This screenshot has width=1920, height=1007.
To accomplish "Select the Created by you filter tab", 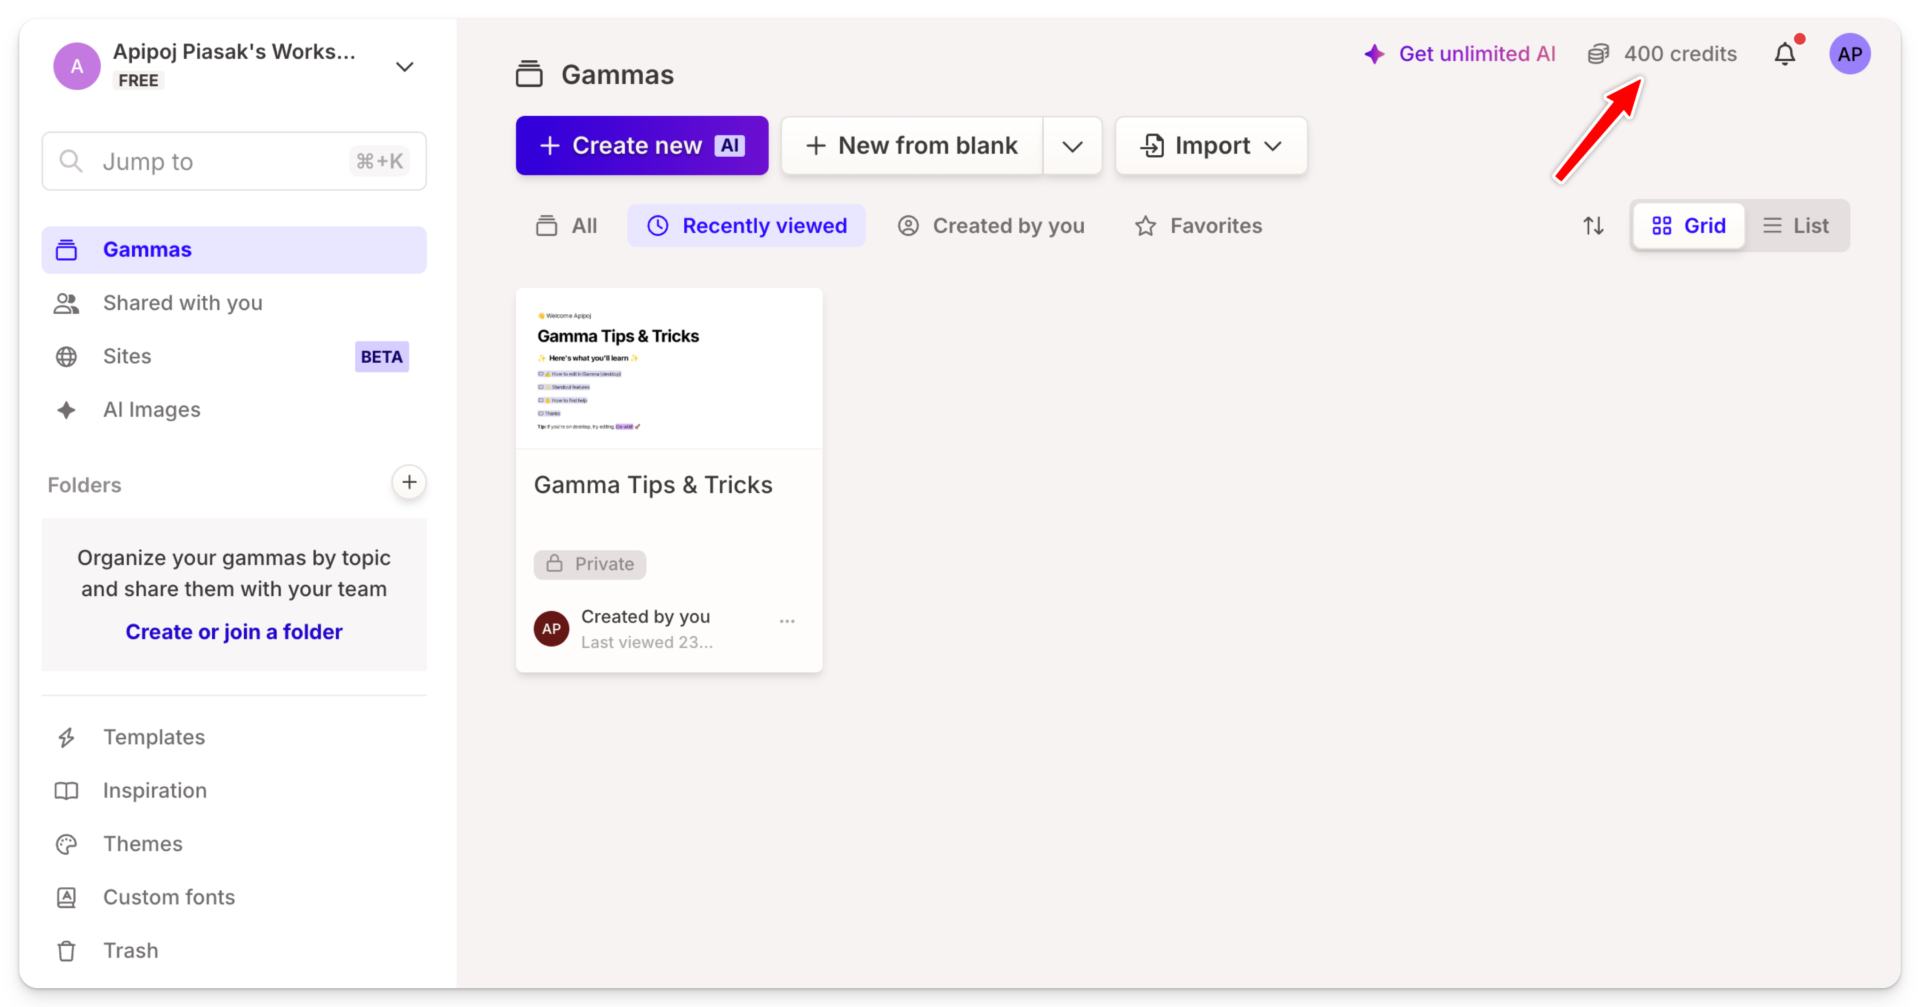I will [x=990, y=225].
